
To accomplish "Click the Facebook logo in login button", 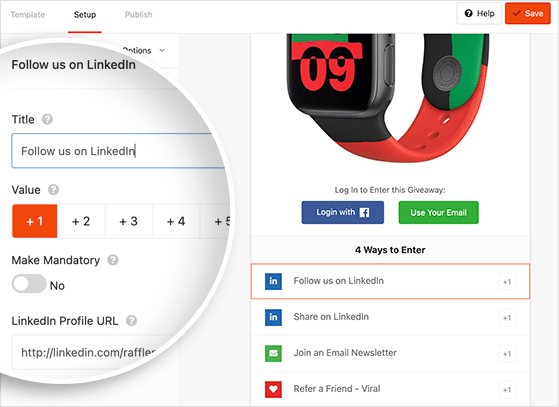I will 364,213.
